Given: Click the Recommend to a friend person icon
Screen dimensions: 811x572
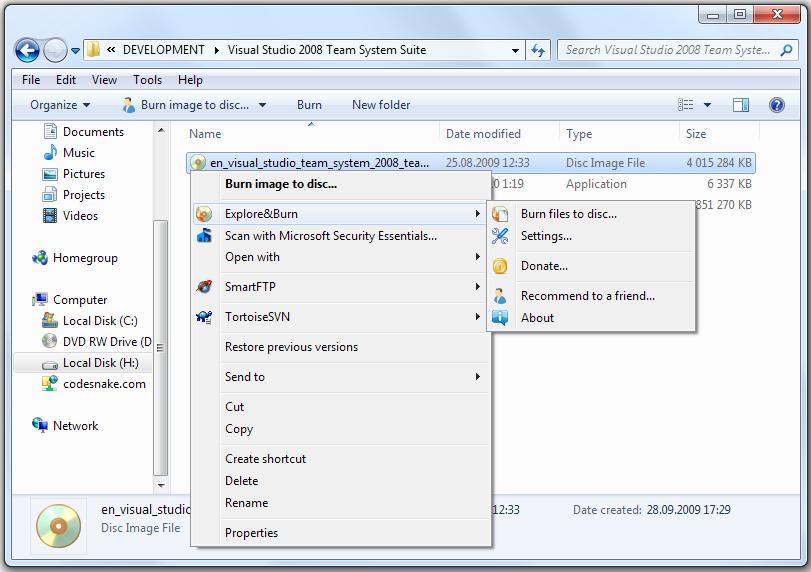Looking at the screenshot, I should tap(500, 296).
